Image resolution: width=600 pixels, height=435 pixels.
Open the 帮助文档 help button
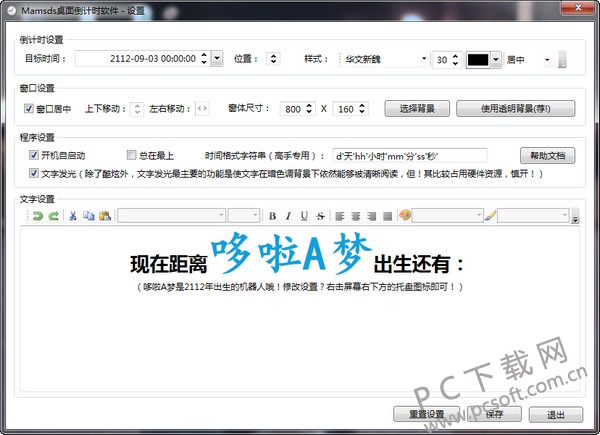point(547,155)
